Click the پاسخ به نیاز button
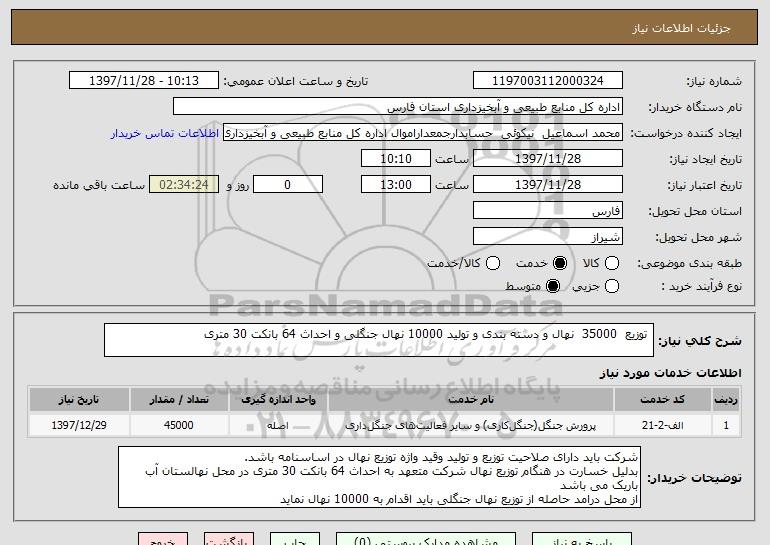Screen dimensions: 770x545 (x=582, y=539)
